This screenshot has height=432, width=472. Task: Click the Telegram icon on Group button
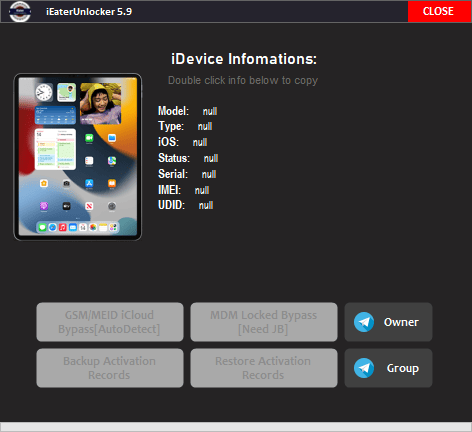364,368
